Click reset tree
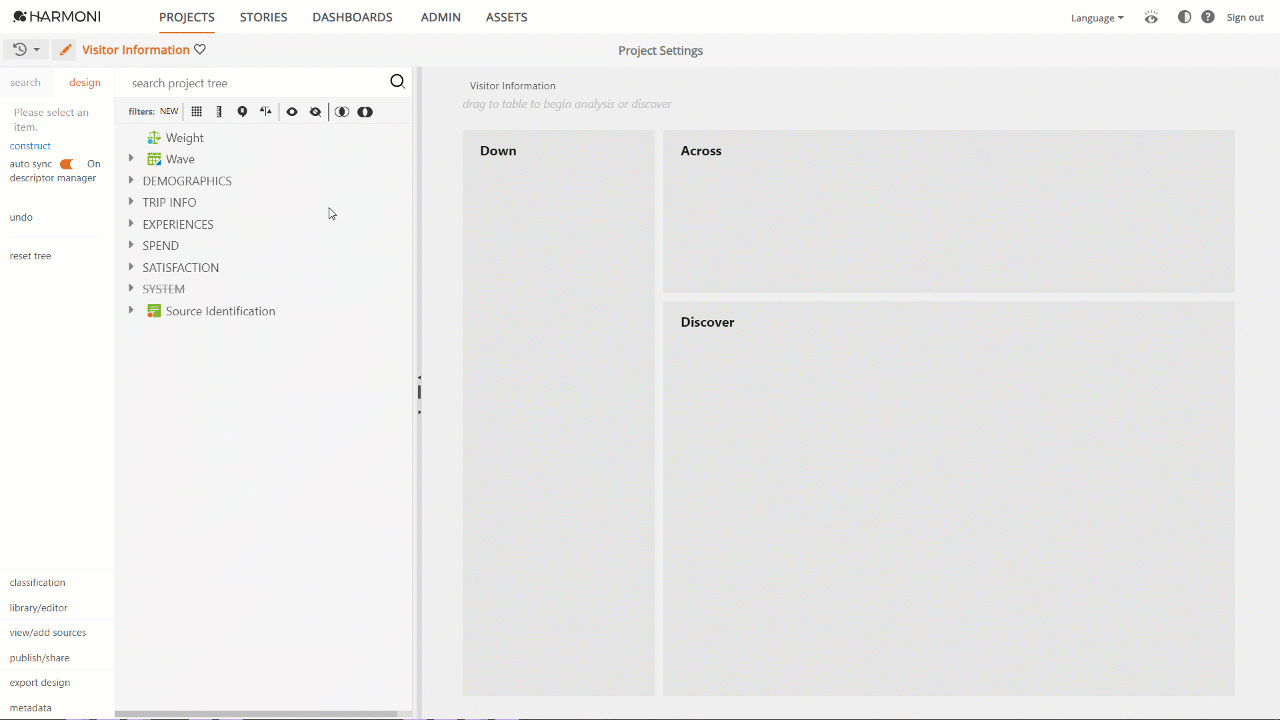 click(x=30, y=256)
